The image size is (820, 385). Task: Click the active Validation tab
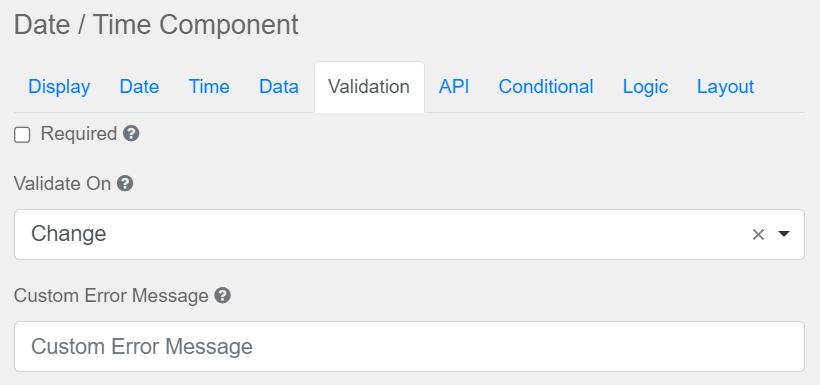(369, 87)
